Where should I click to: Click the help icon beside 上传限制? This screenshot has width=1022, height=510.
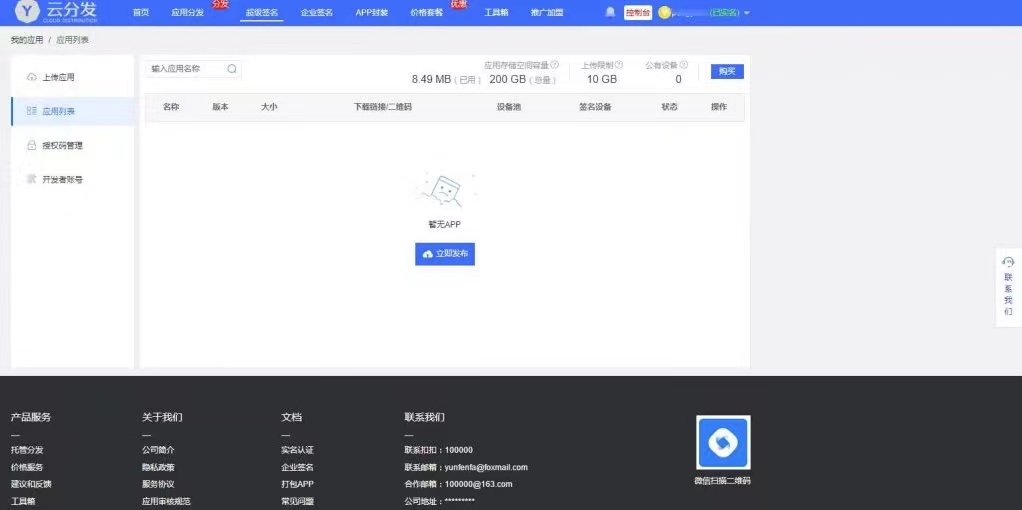coord(619,65)
